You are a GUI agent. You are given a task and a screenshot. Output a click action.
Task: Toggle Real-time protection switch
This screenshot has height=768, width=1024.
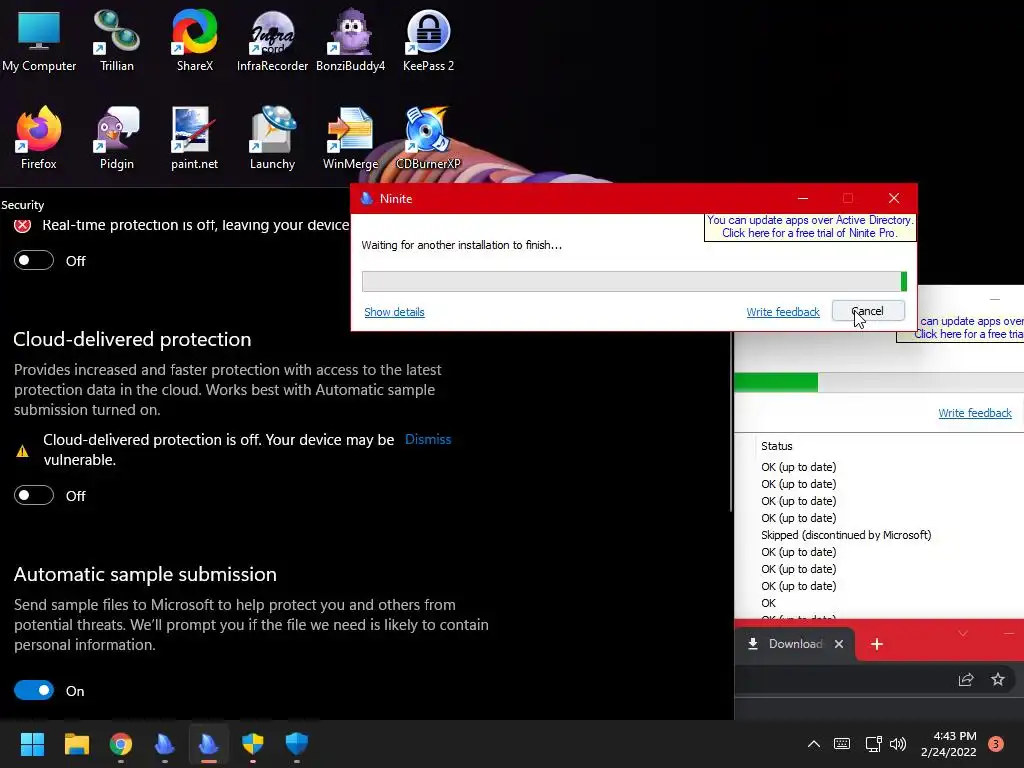pyautogui.click(x=34, y=260)
